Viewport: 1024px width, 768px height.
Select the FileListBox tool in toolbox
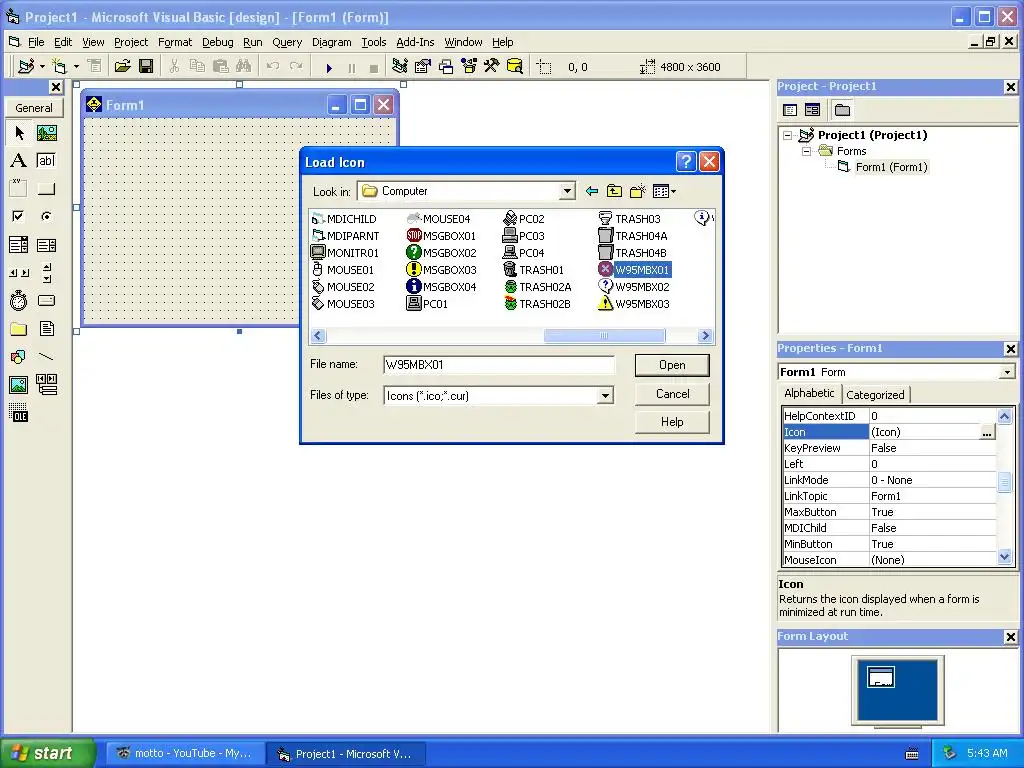pos(46,328)
